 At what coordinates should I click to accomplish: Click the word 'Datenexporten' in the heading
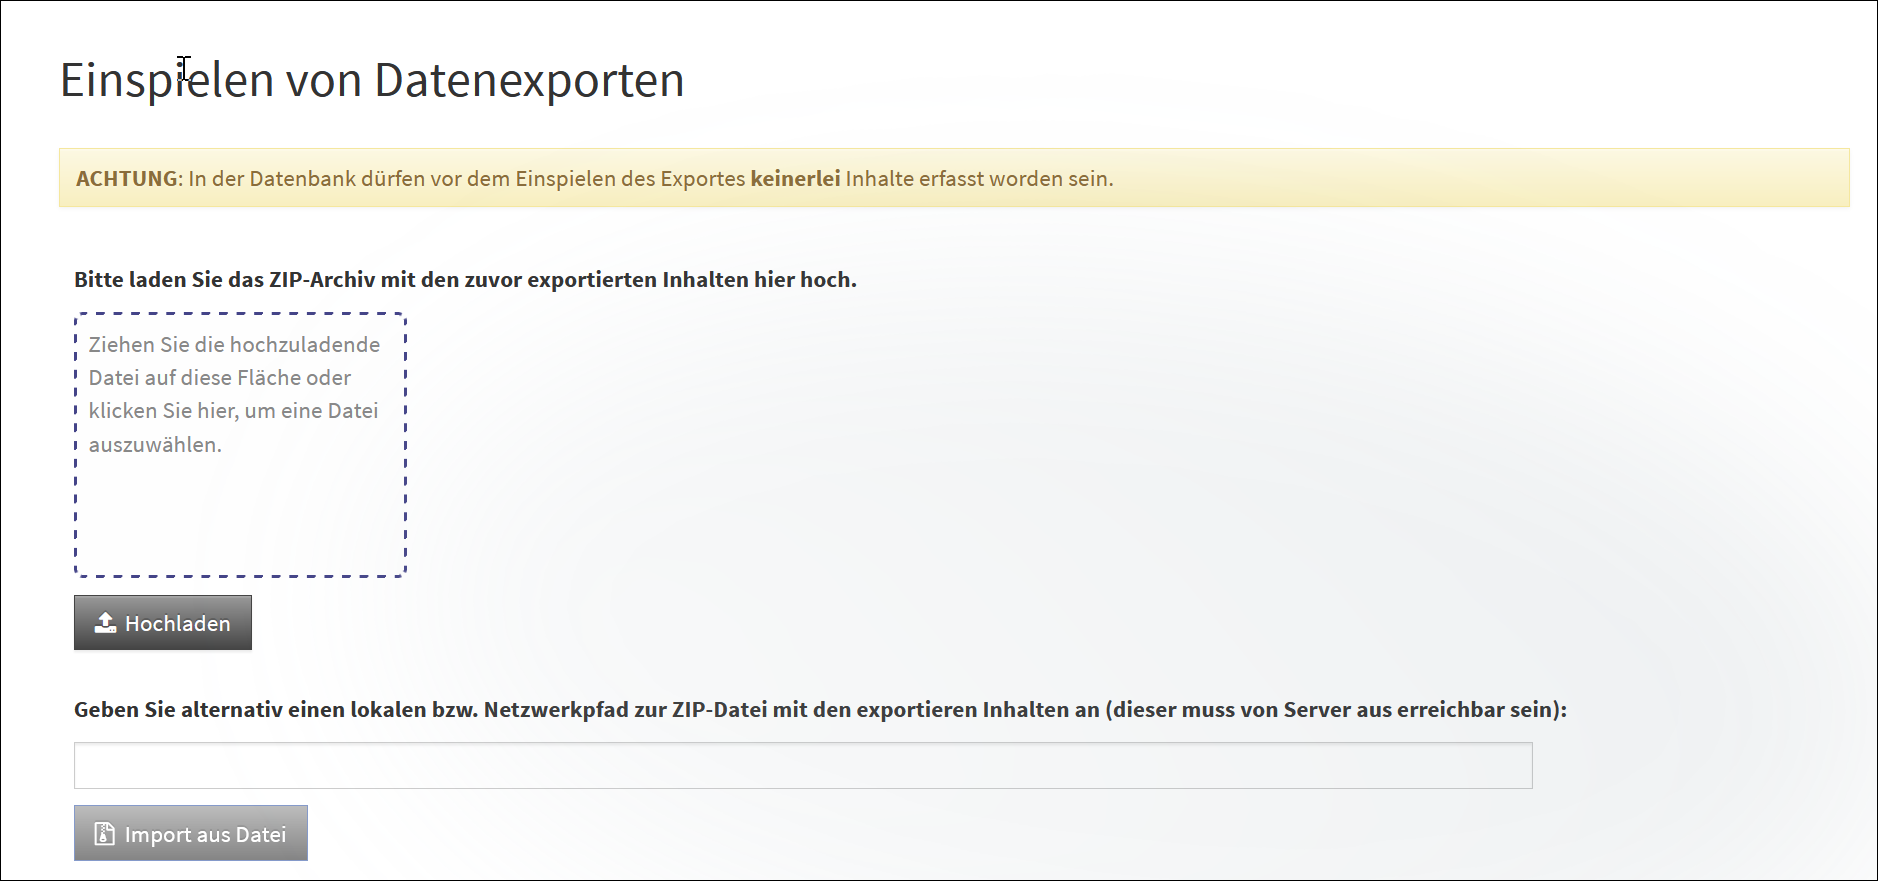529,80
